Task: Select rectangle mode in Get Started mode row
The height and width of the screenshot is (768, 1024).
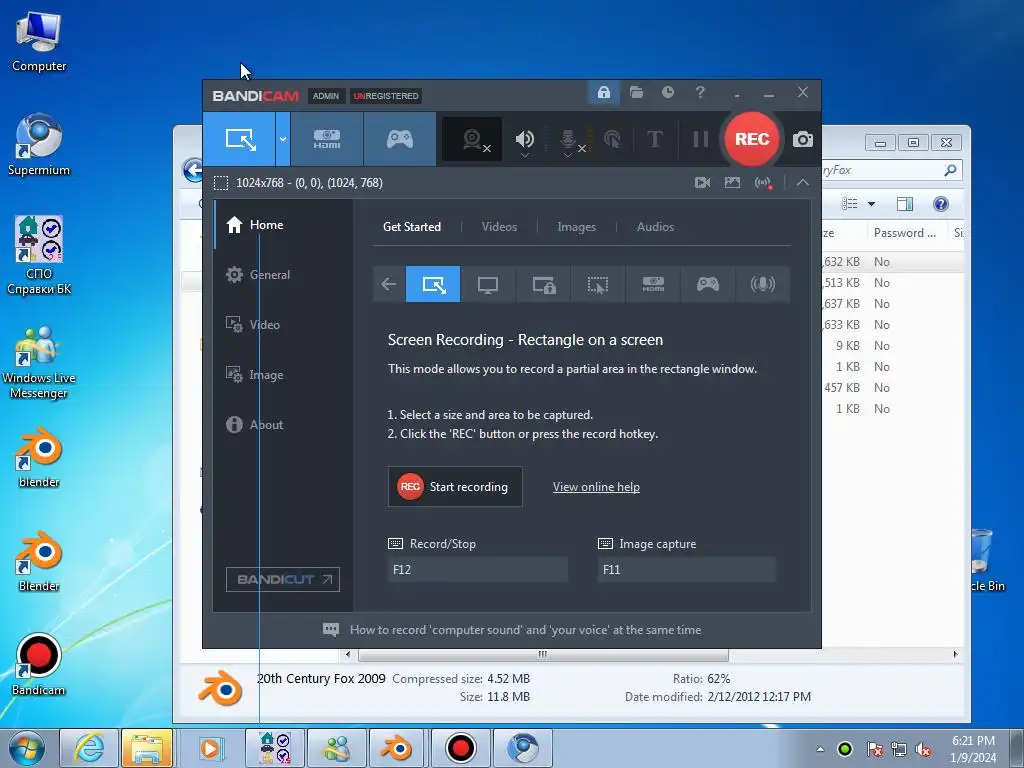Action: tap(433, 284)
